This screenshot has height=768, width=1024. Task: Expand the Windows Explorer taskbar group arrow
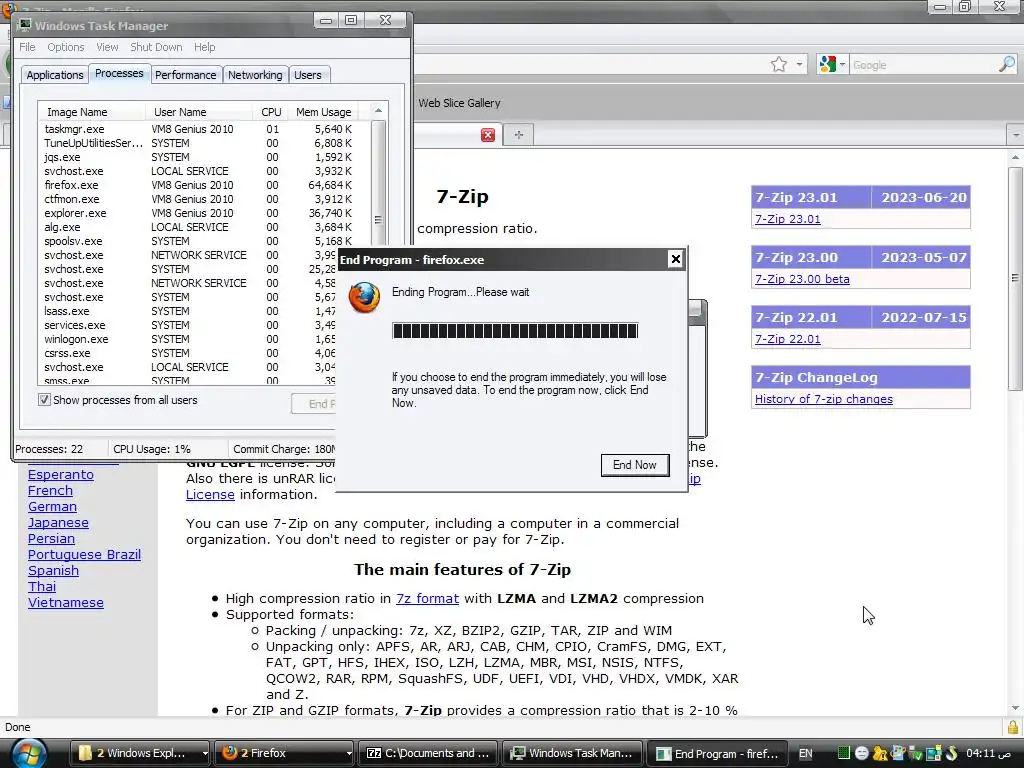tap(204, 754)
